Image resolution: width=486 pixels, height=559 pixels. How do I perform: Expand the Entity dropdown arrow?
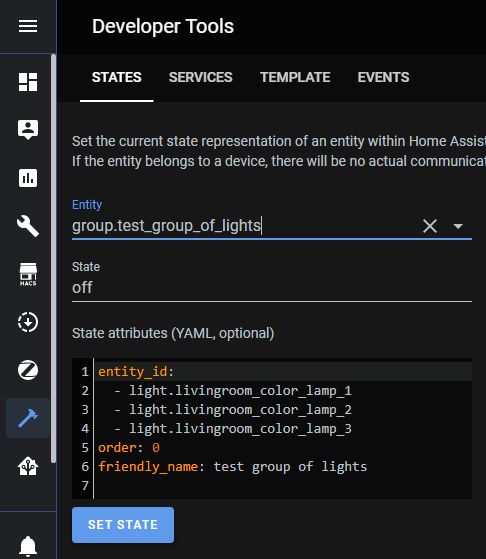click(x=458, y=226)
